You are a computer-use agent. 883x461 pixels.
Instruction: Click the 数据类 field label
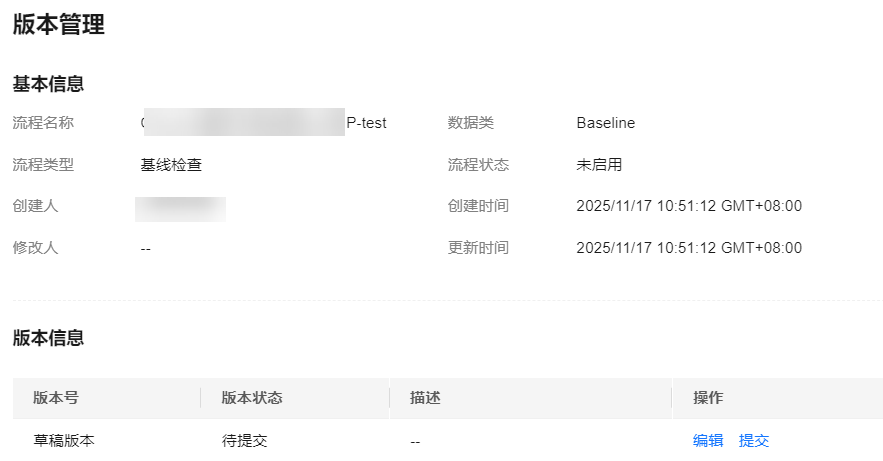[471, 123]
